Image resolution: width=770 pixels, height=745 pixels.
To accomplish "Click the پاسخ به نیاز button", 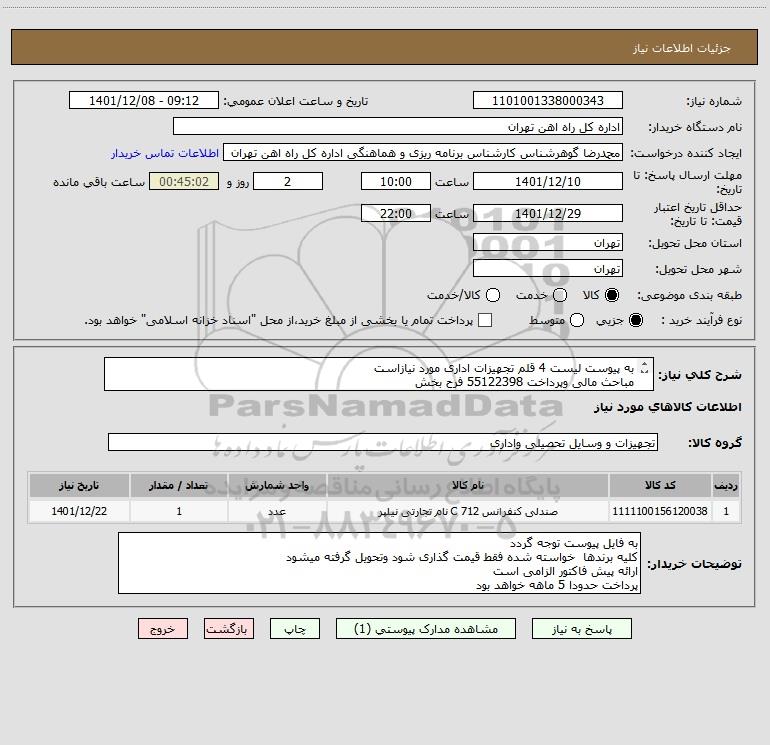I will [581, 629].
